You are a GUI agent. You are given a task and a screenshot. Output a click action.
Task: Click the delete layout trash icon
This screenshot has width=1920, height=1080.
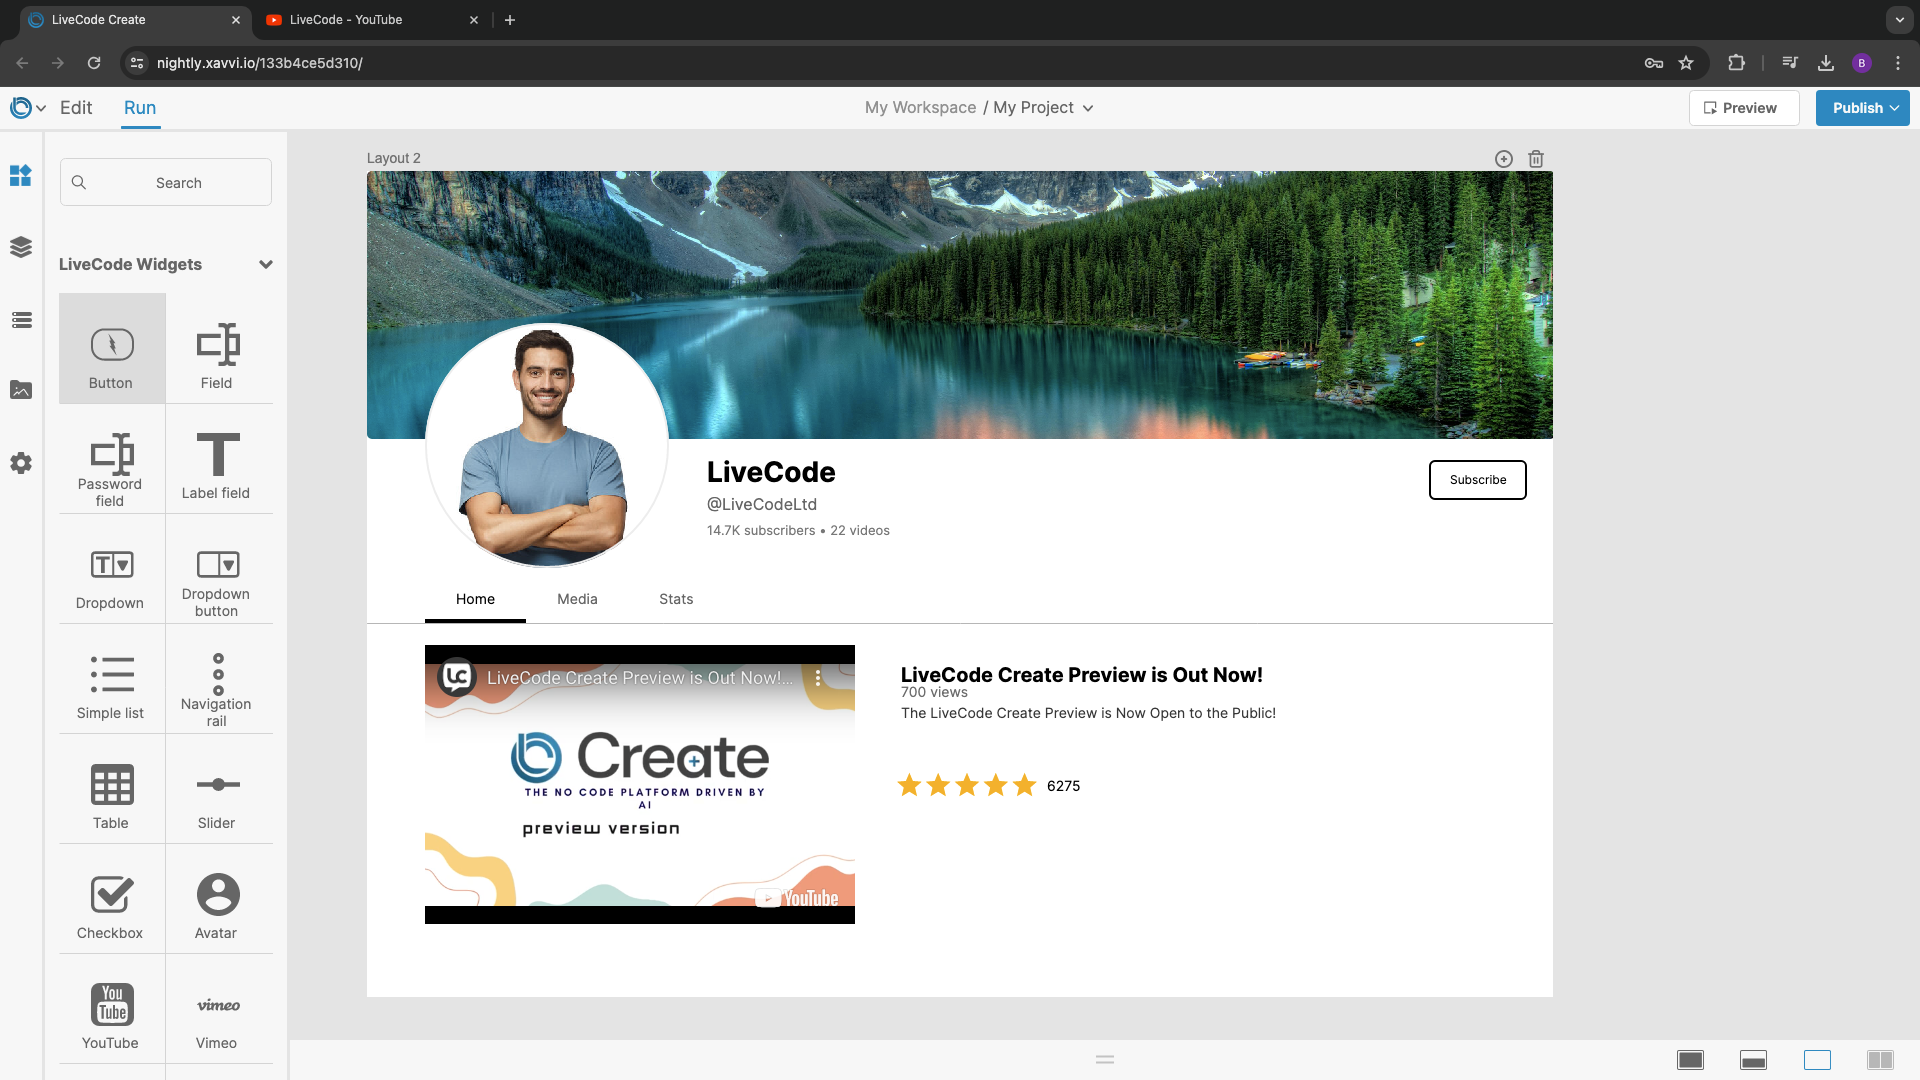pyautogui.click(x=1536, y=159)
